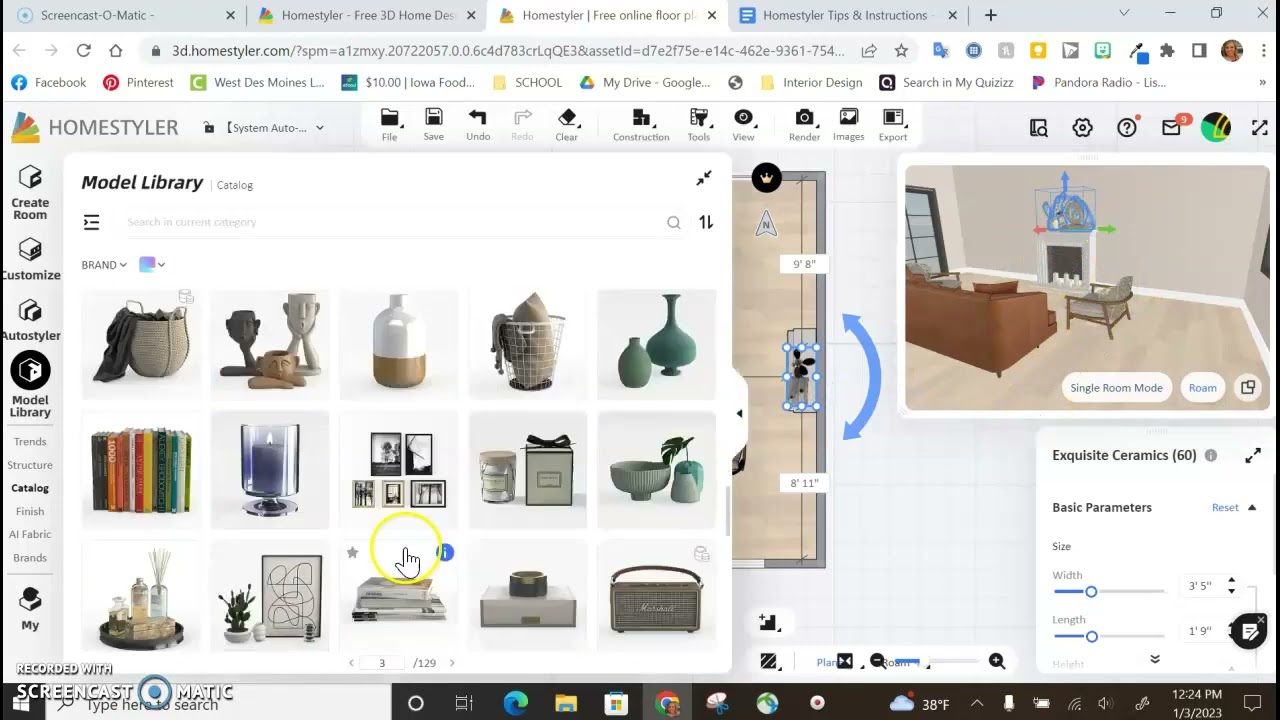Screen dimensions: 1280x720
Task: Open the Images gallery
Action: [x=848, y=124]
